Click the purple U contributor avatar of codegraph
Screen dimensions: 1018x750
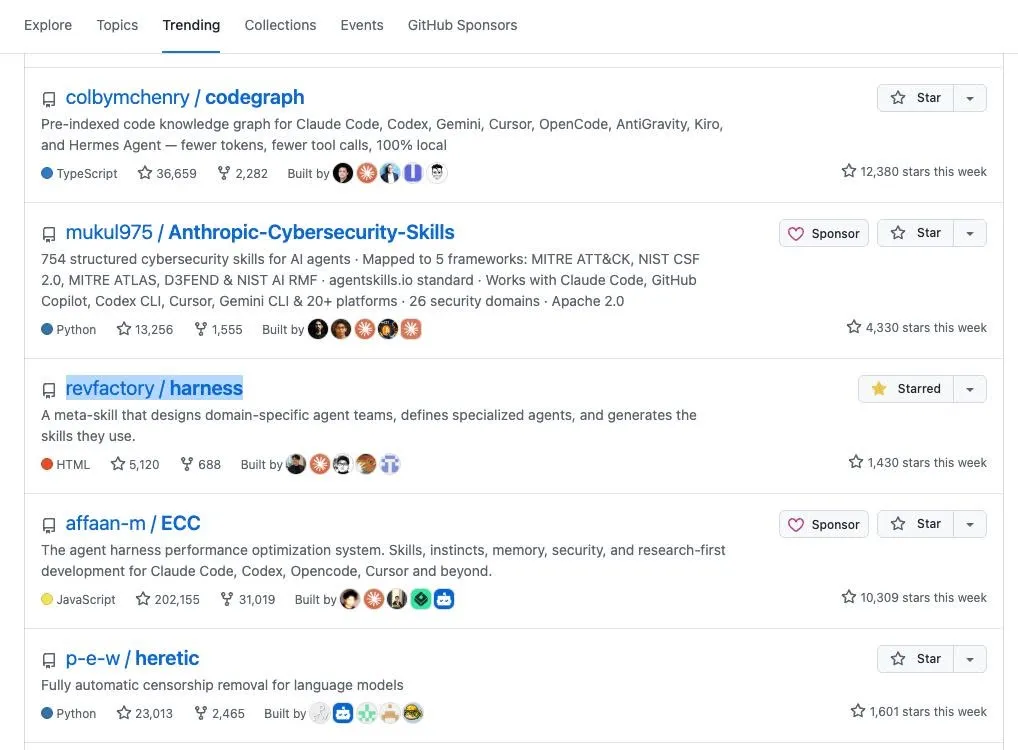tap(413, 173)
